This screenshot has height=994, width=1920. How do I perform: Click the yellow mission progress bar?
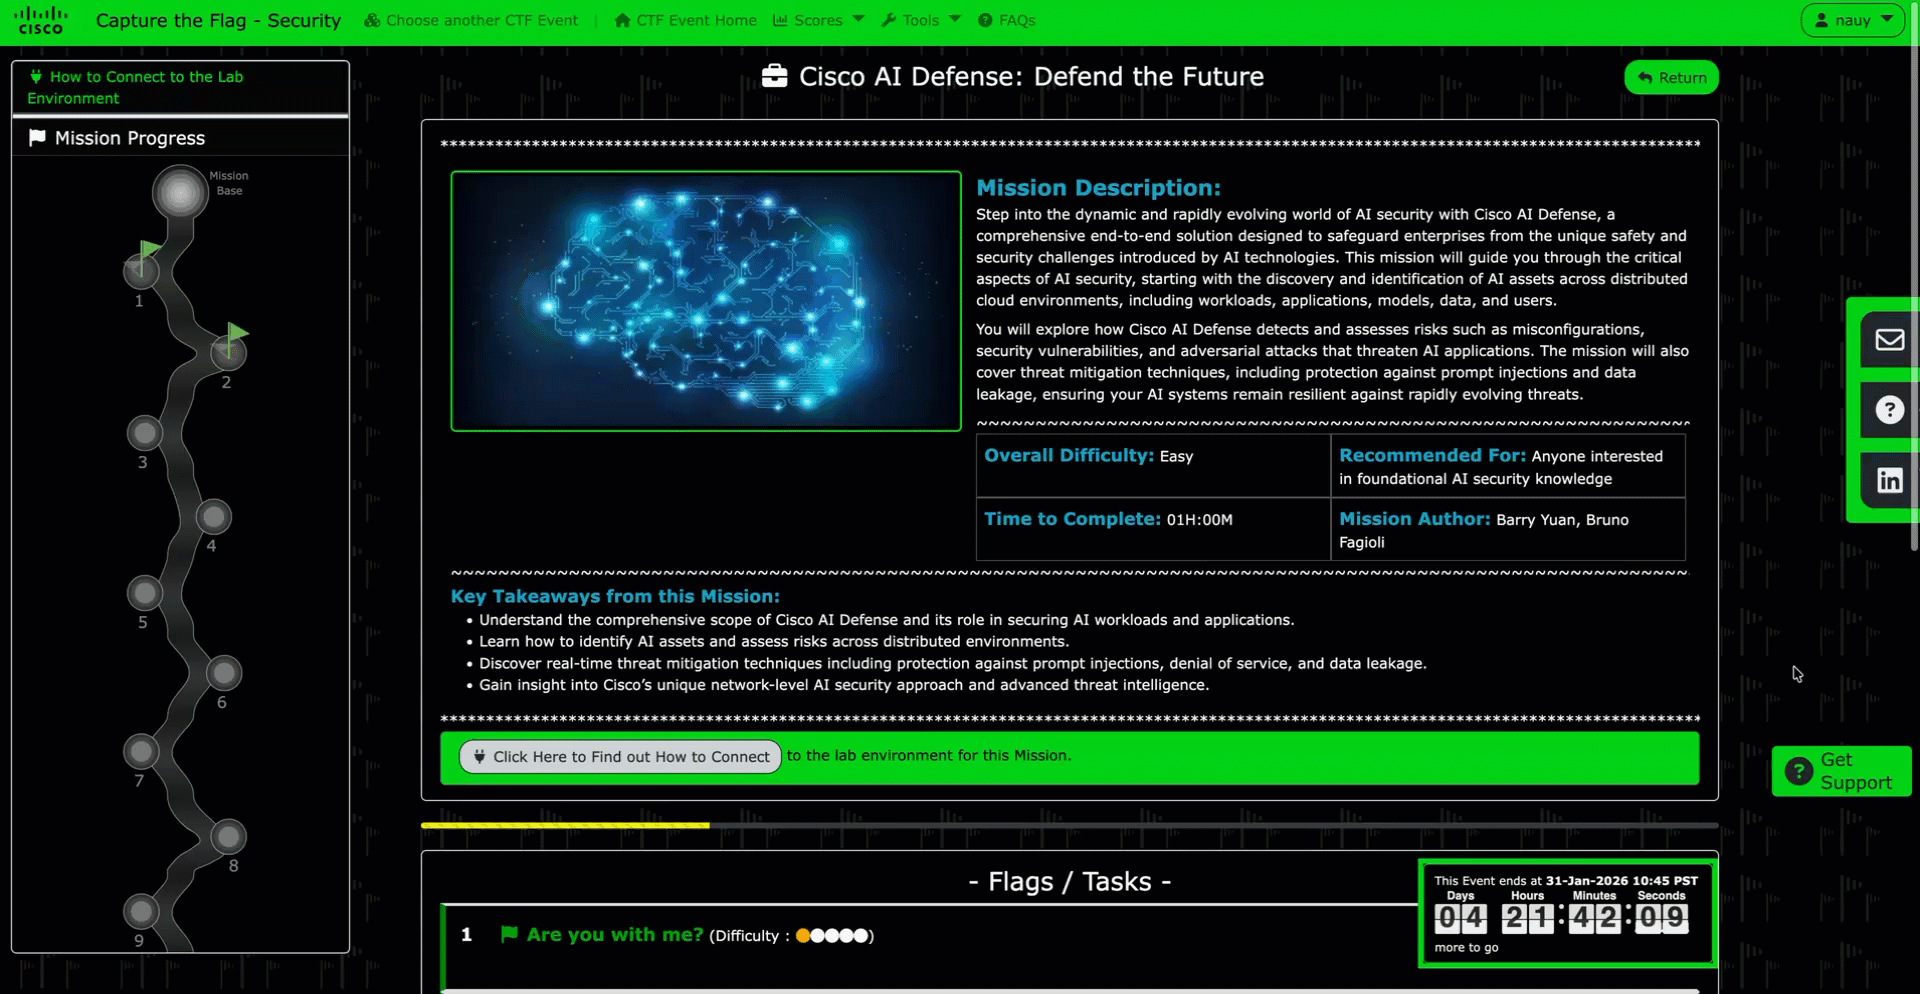pyautogui.click(x=565, y=825)
